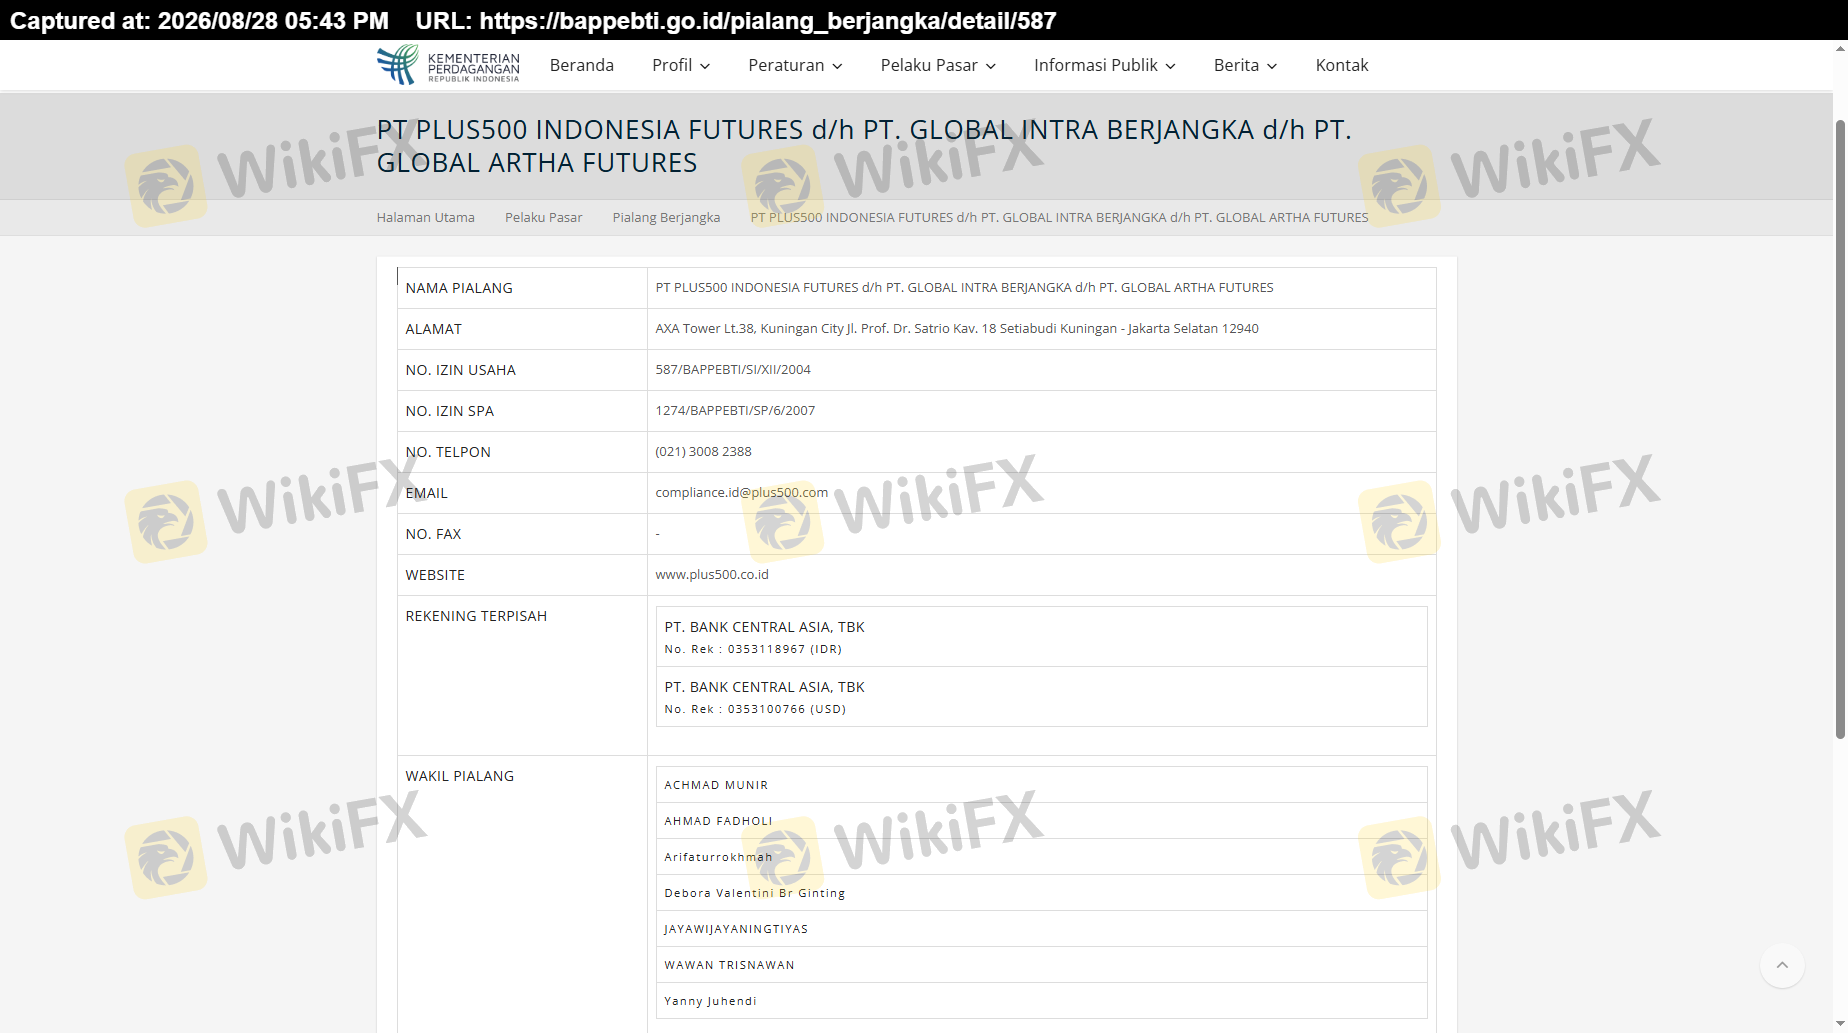
Task: Click the REKENING TERPISAH label
Action: tap(476, 616)
